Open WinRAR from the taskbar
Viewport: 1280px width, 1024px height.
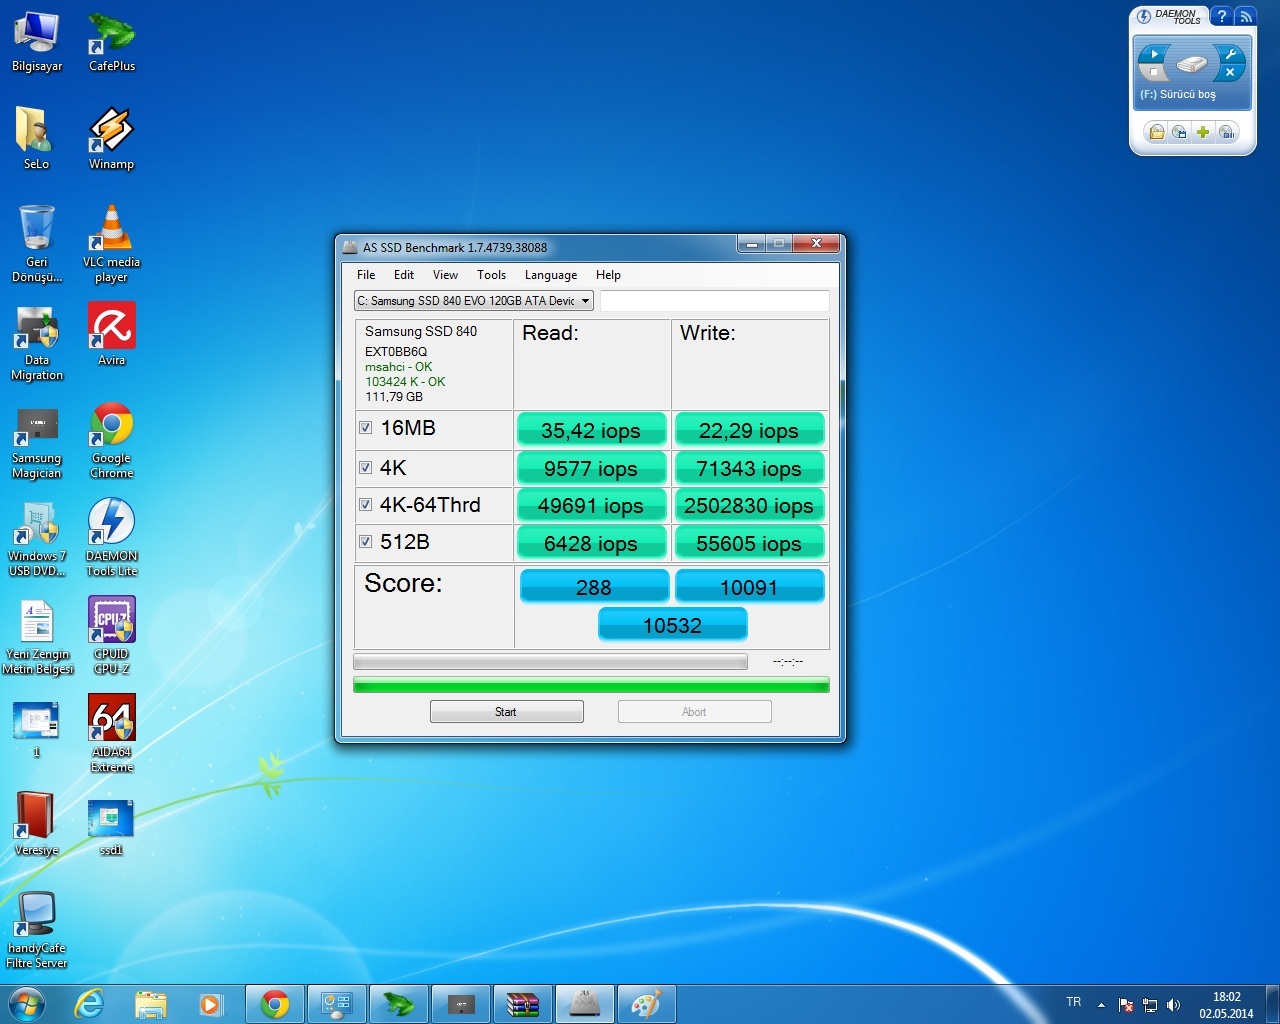click(522, 1004)
